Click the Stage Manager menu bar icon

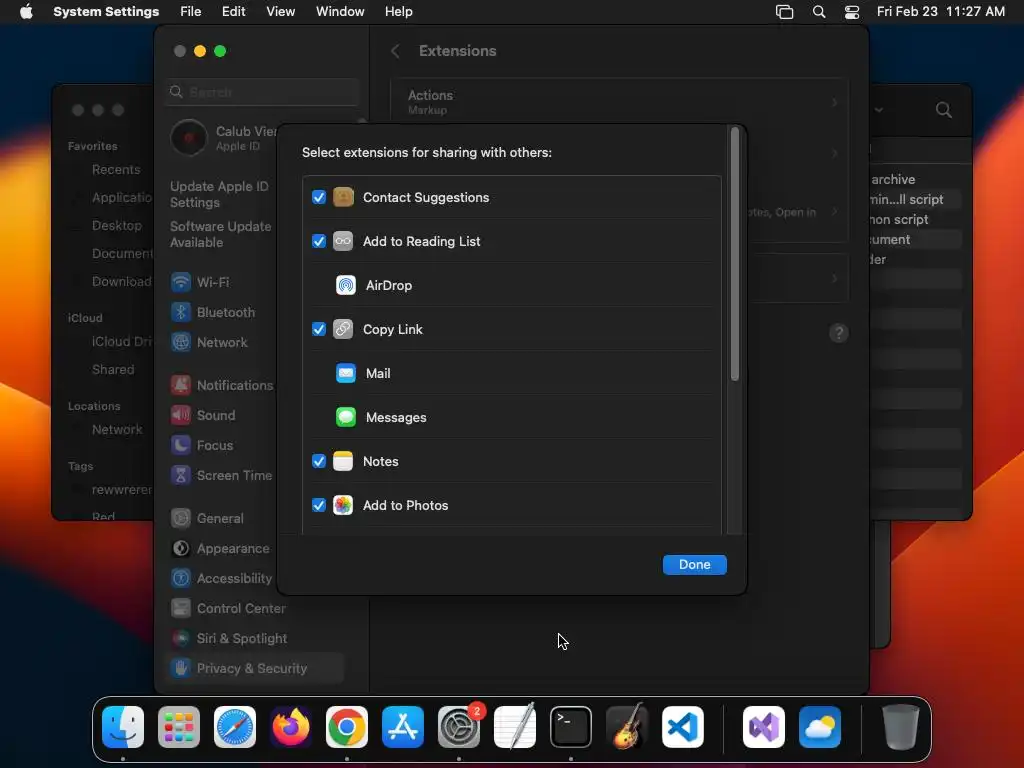[784, 12]
